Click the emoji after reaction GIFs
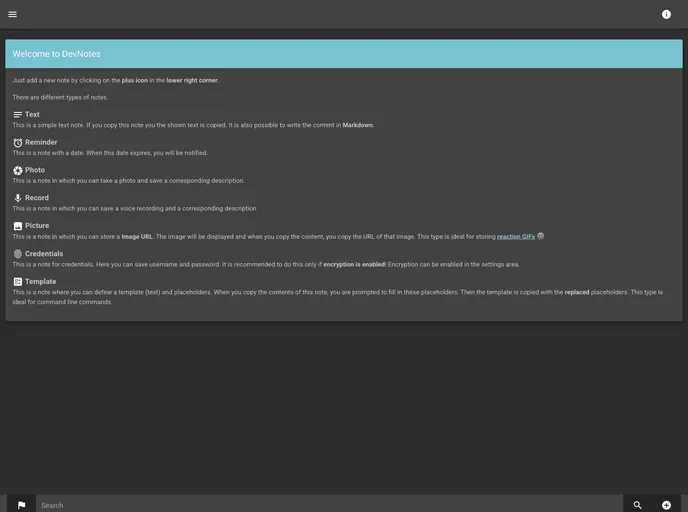The width and height of the screenshot is (688, 512). 541,236
